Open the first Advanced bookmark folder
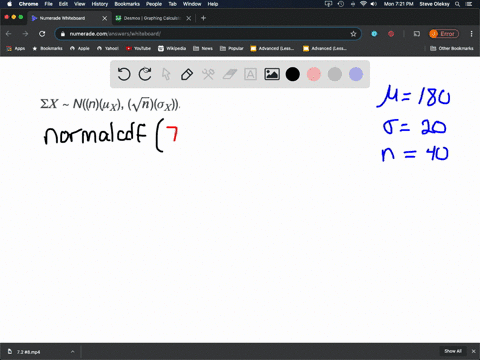The width and height of the screenshot is (480, 360). coord(272,48)
